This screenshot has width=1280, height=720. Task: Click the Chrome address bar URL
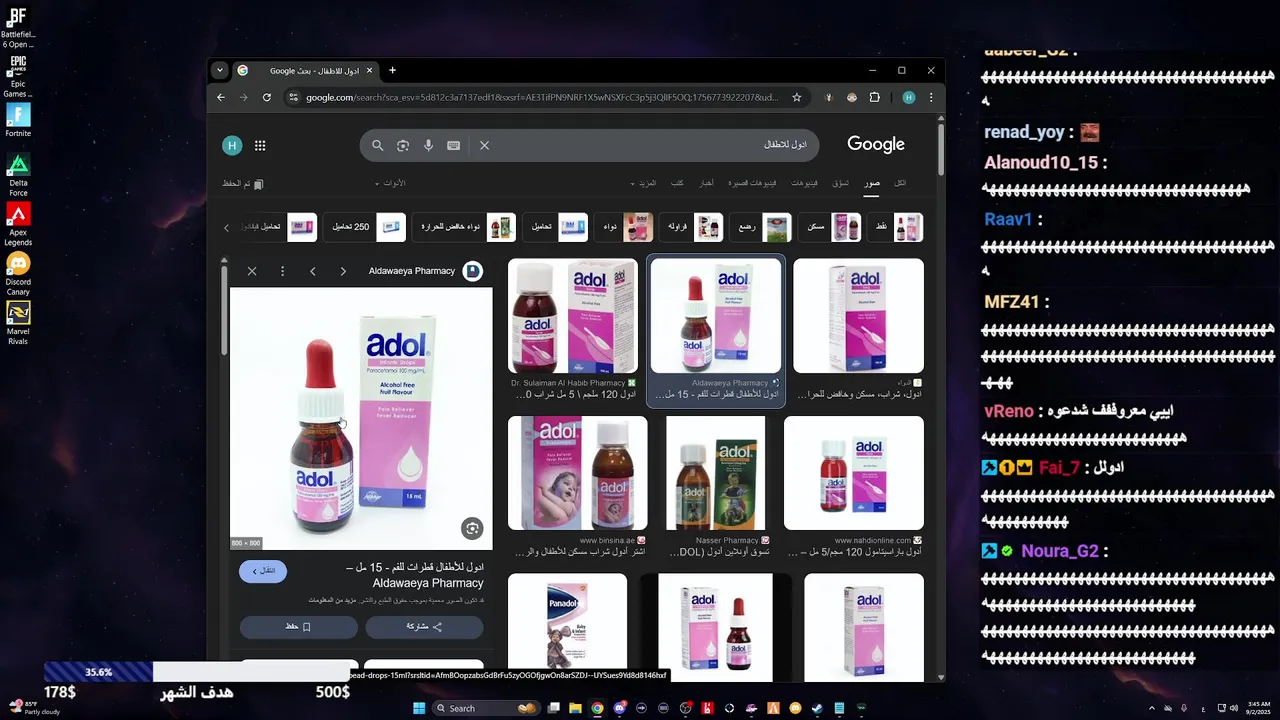click(x=541, y=97)
